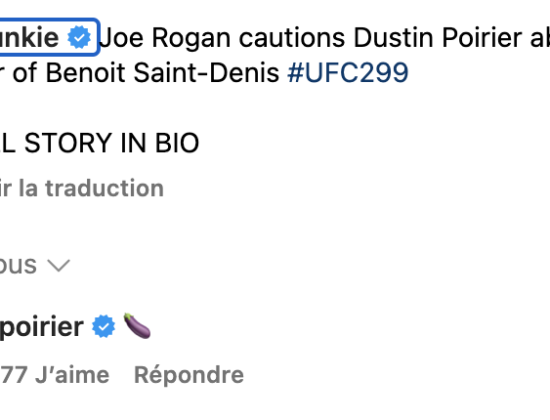
Task: Click the blue verified badge next to poirier
Action: pos(103,326)
